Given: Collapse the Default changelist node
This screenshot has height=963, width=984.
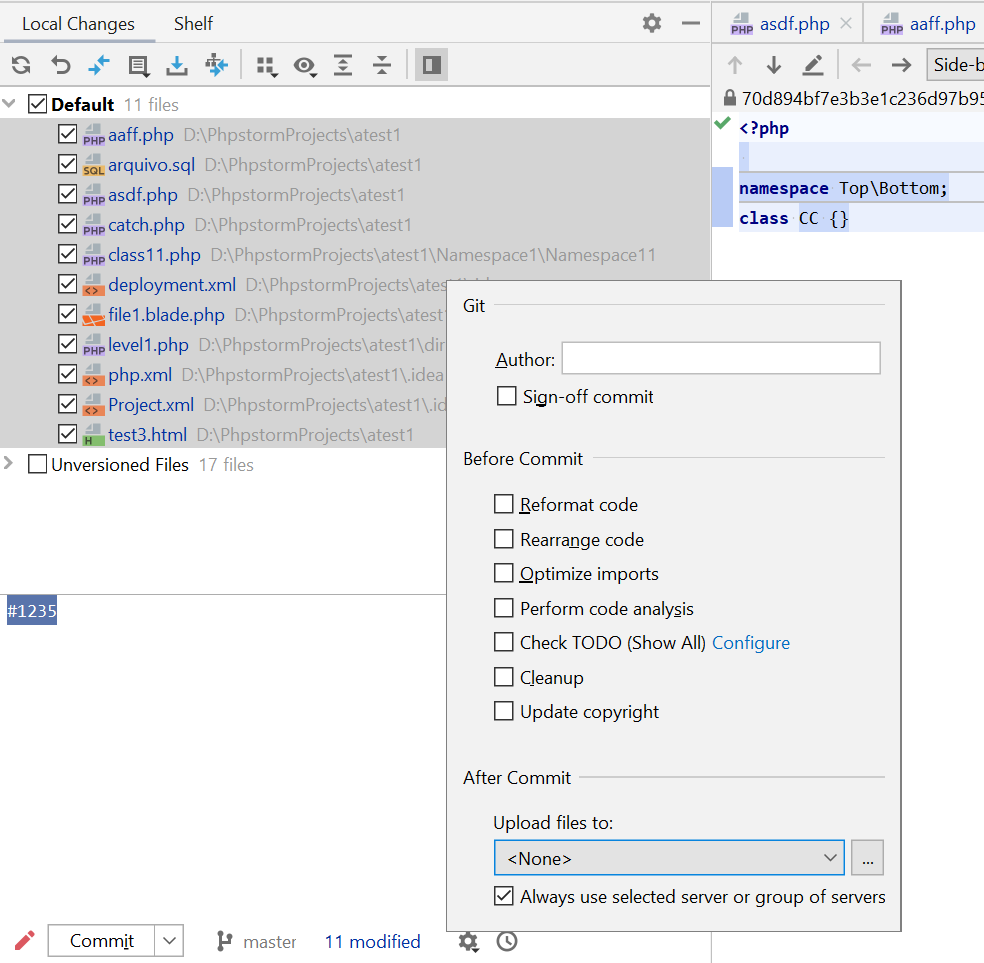Looking at the screenshot, I should pos(9,104).
